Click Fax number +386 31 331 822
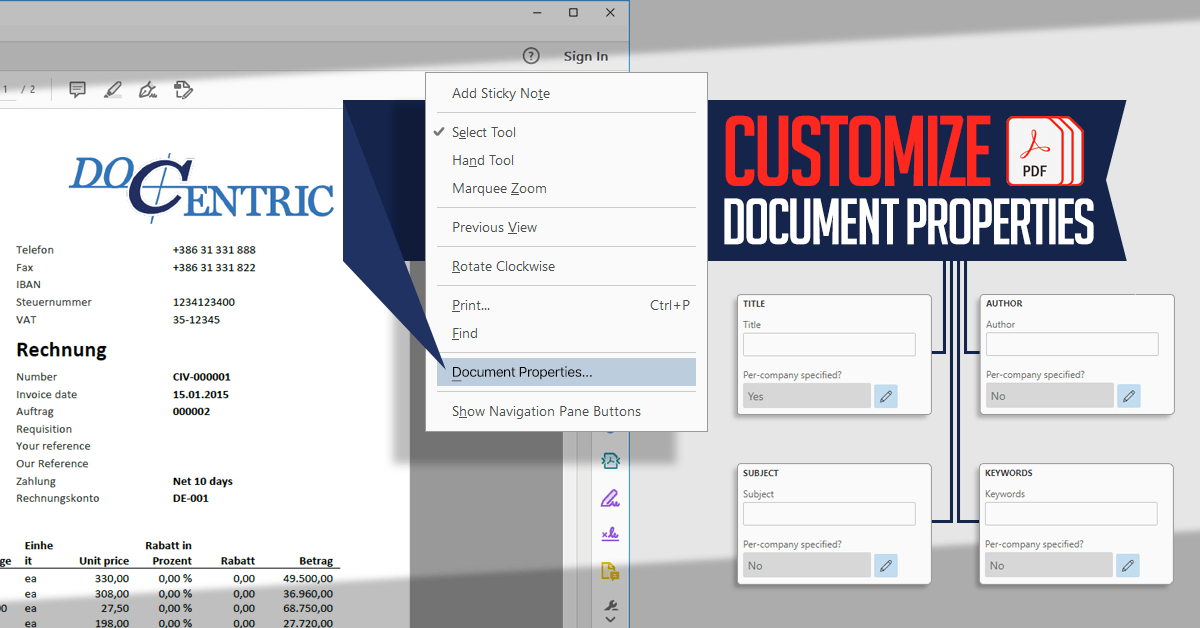 coord(214,268)
